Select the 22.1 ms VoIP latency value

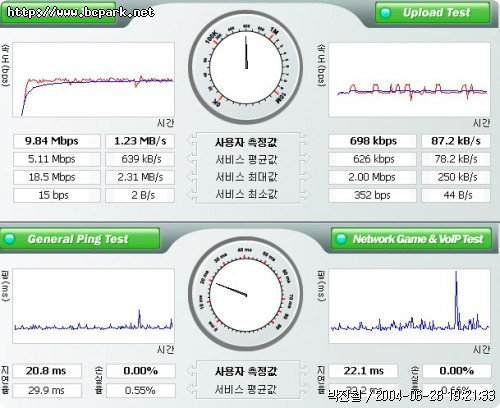point(363,371)
